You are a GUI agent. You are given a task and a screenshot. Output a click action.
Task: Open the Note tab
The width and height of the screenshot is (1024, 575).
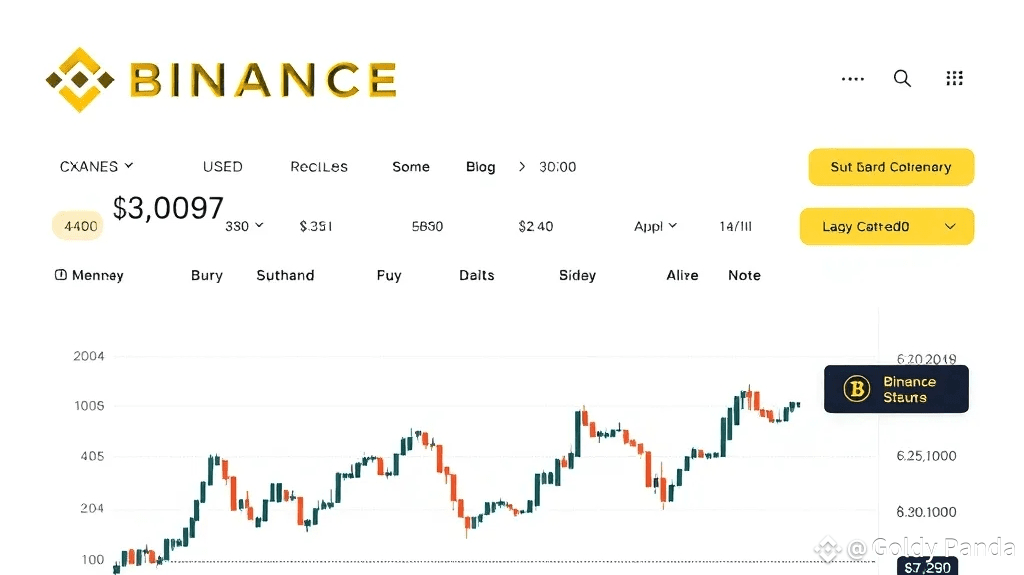click(x=744, y=275)
